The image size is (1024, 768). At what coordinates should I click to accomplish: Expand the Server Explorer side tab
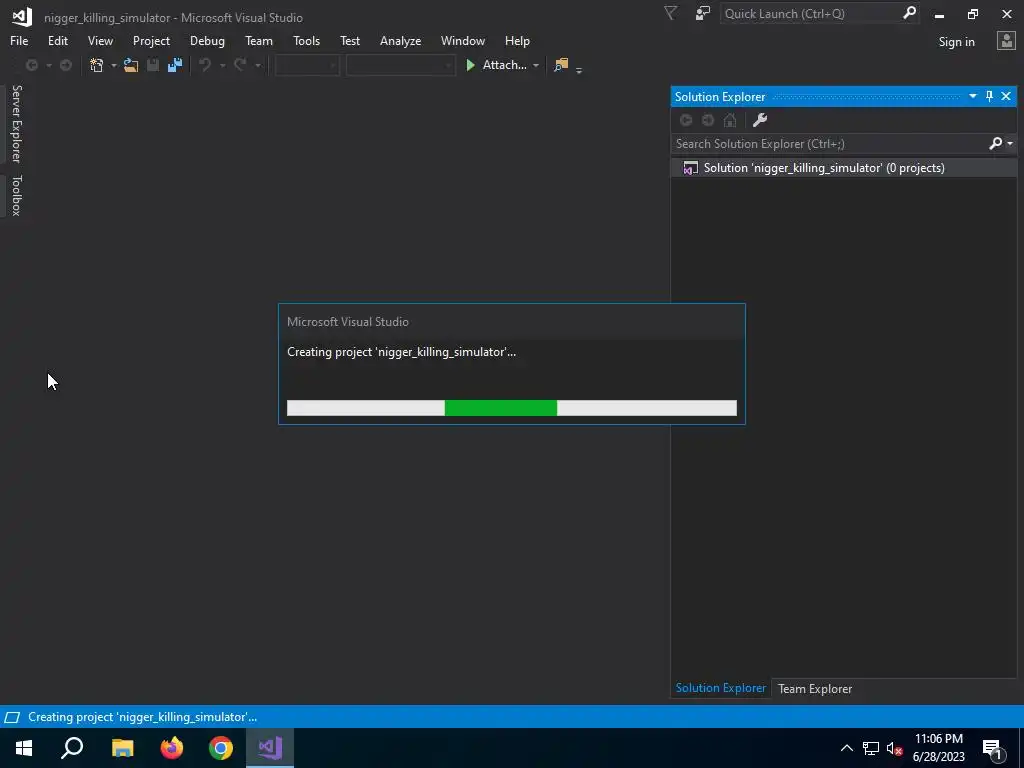tap(16, 123)
